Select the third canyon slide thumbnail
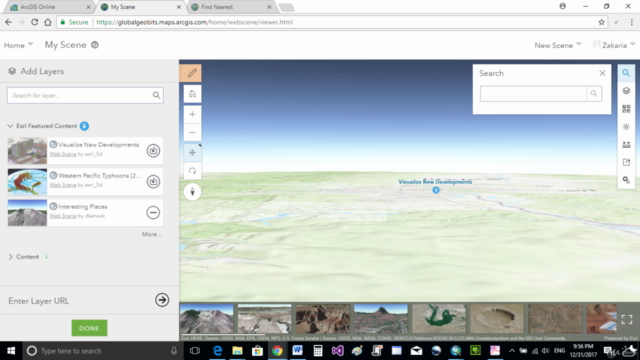Screen dimensions: 640x360 (323, 318)
